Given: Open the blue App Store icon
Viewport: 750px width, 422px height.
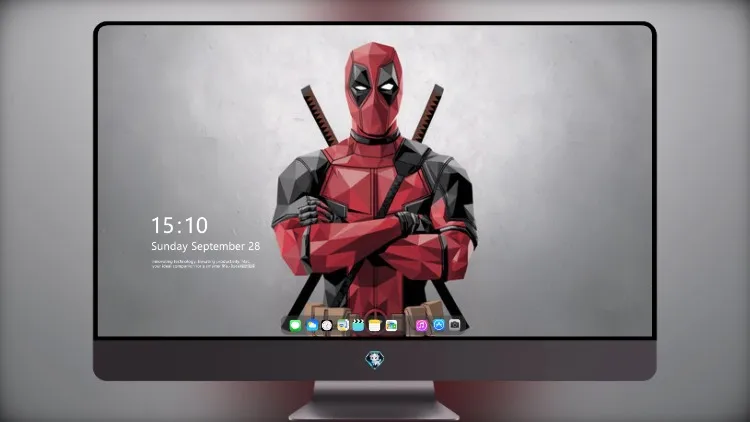Looking at the screenshot, I should 439,325.
